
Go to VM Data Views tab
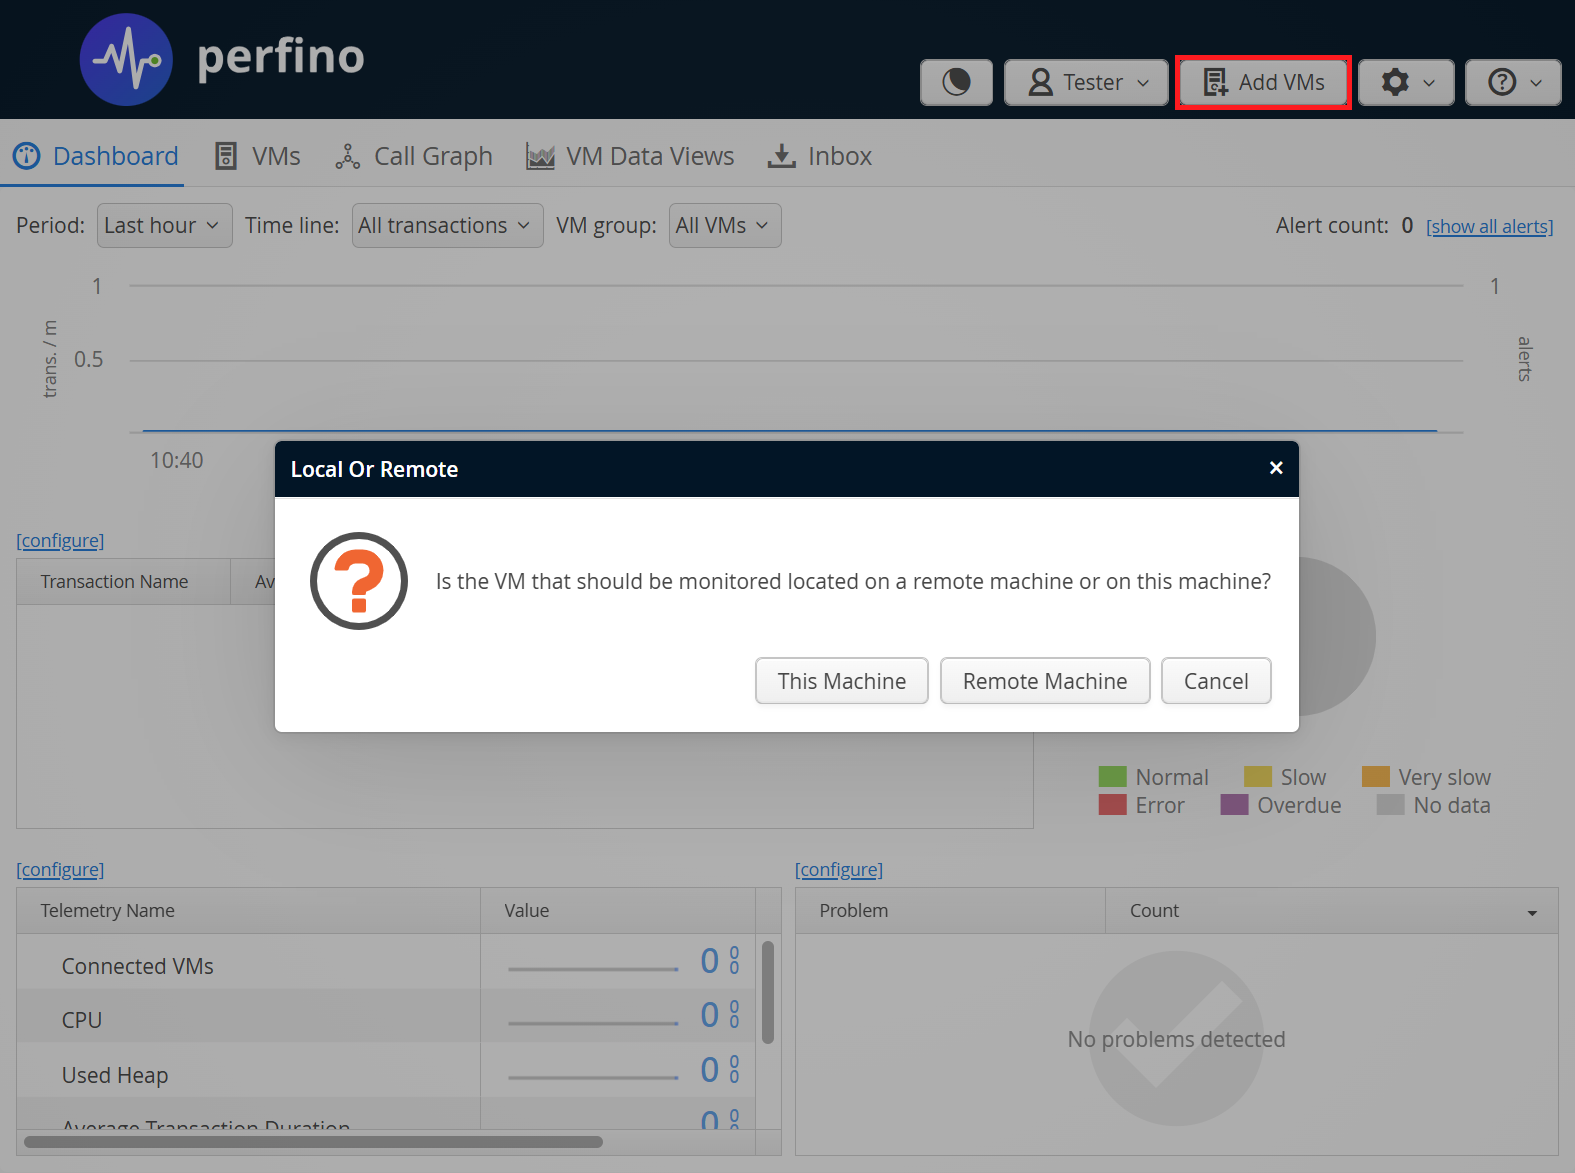[x=630, y=156]
